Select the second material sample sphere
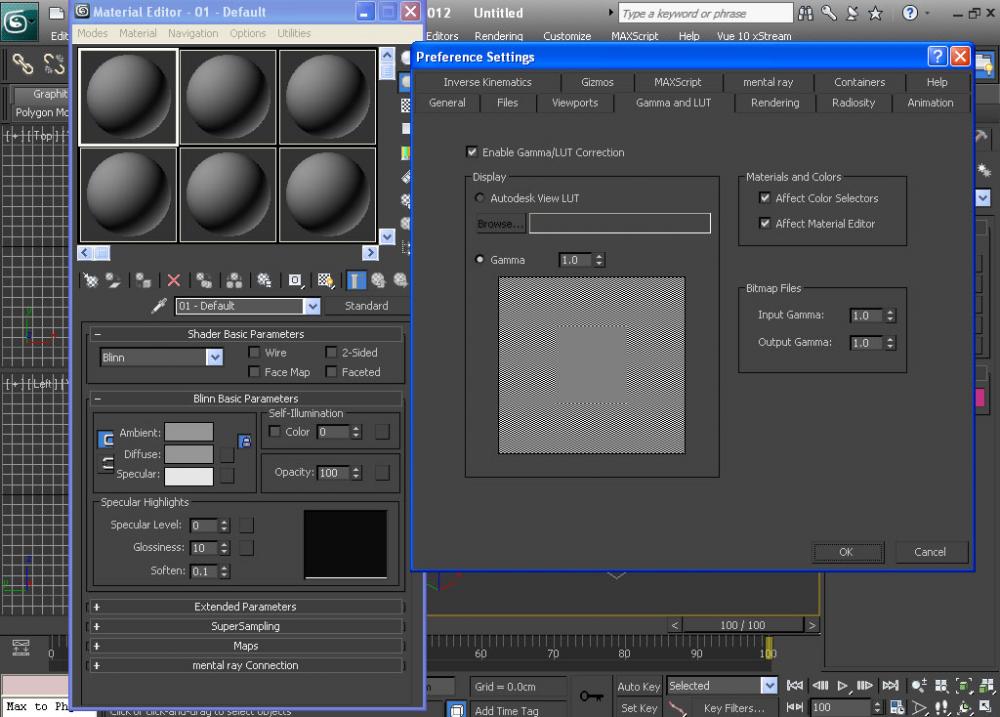Screen dimensions: 1000x717 [x=228, y=97]
